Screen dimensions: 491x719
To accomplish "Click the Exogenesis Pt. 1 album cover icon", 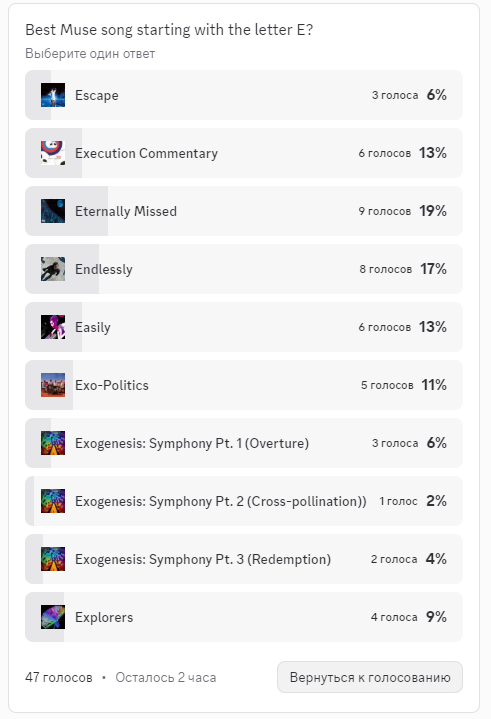I will [53, 443].
